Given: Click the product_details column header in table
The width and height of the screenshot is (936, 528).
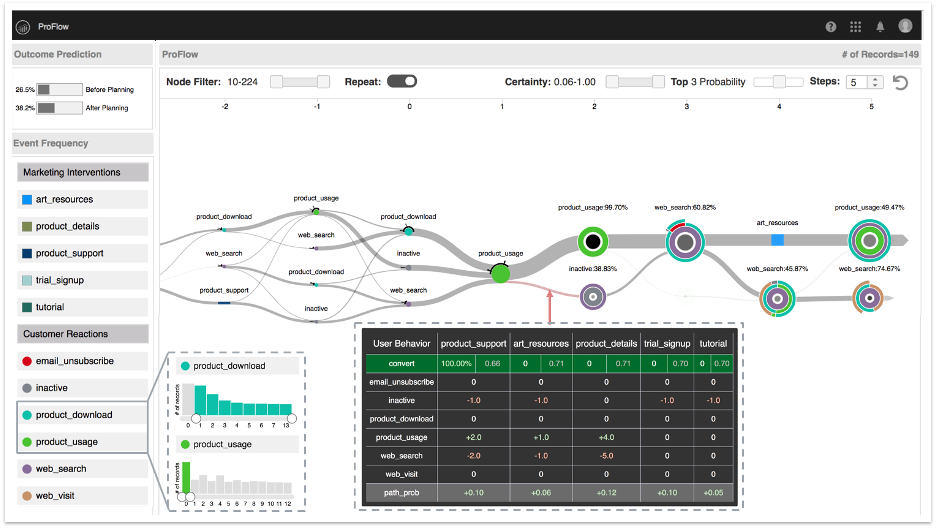Looking at the screenshot, I should coord(605,343).
